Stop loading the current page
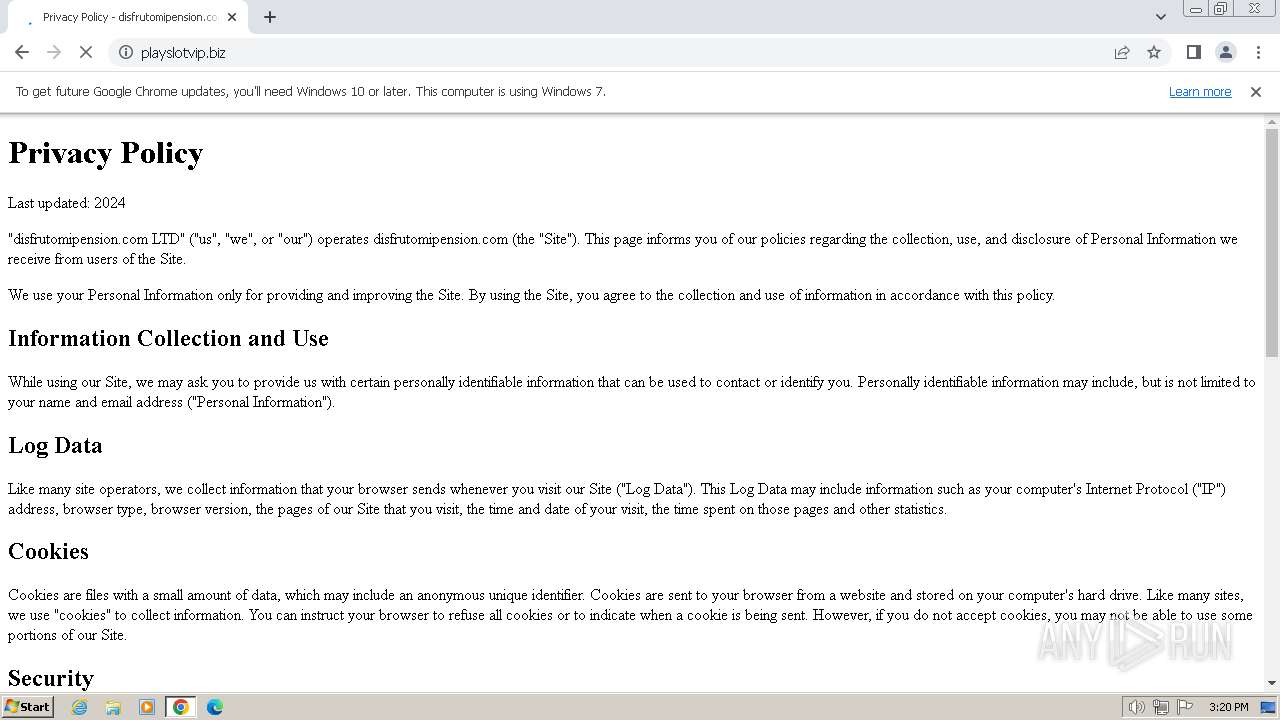 tap(86, 52)
